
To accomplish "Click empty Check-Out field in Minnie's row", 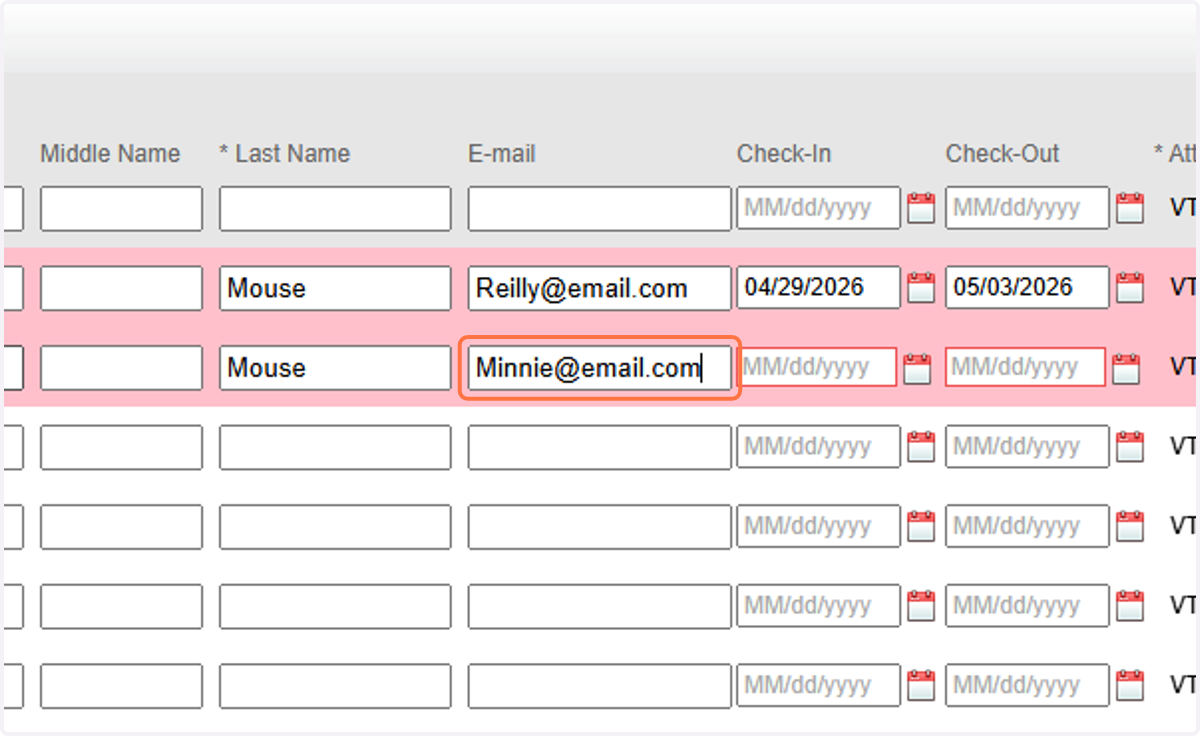I will (1025, 367).
